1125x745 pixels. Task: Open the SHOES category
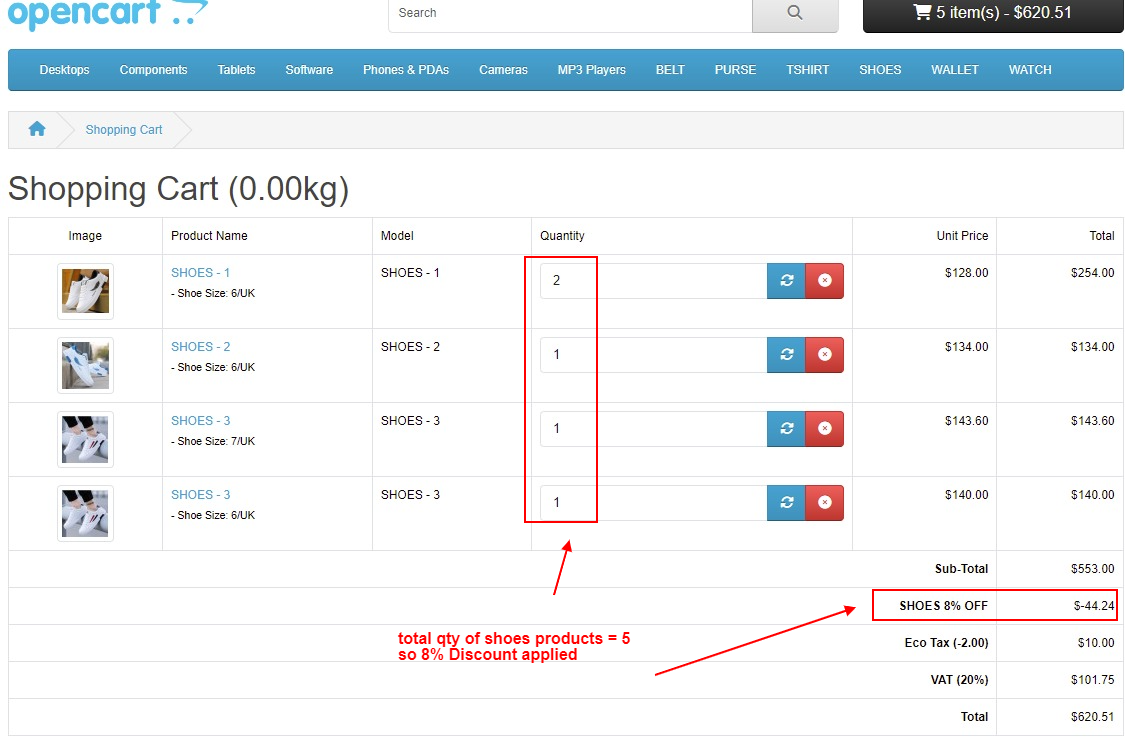click(880, 70)
